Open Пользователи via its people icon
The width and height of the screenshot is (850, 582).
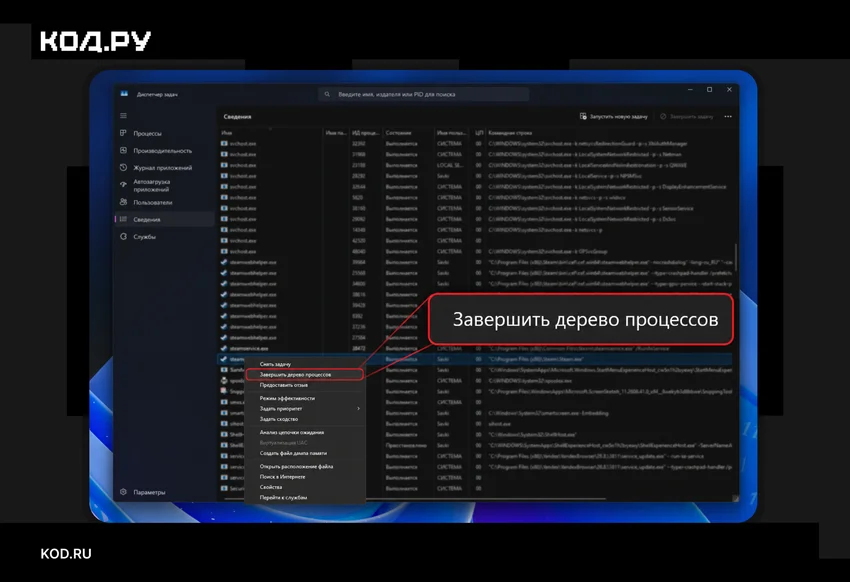(x=124, y=202)
